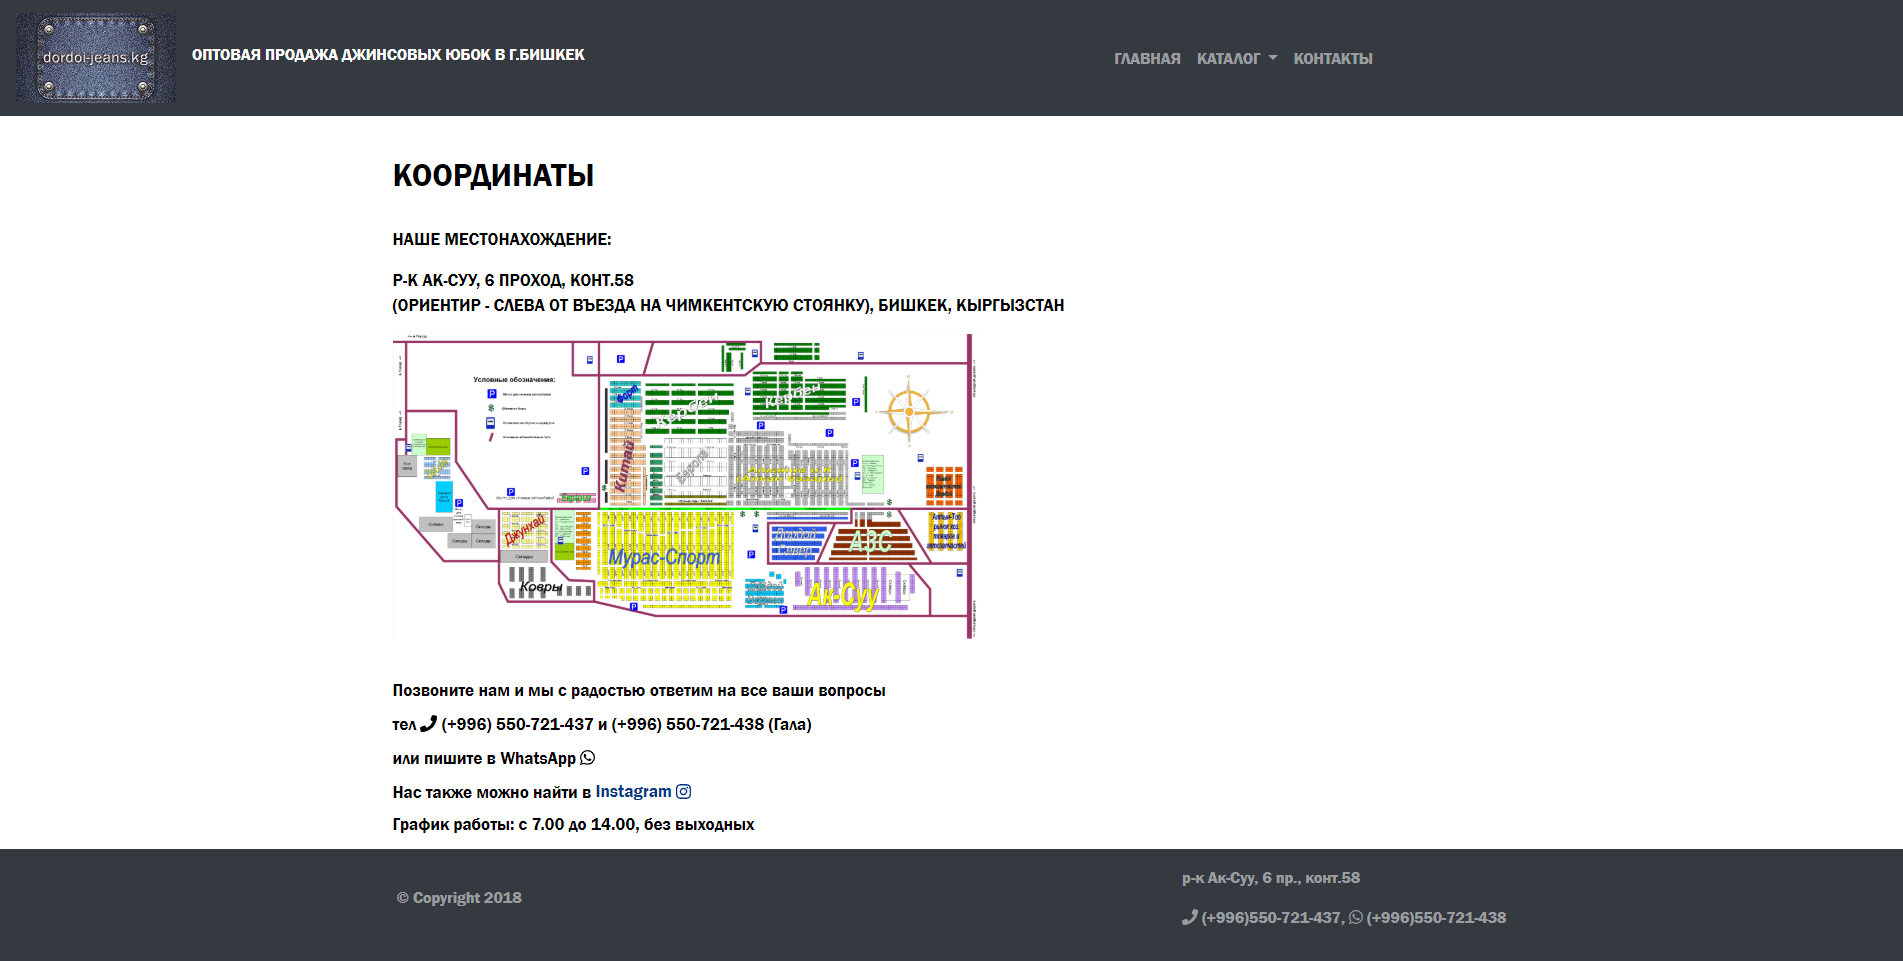Click the footer number (+996)550-721-438

point(1436,918)
